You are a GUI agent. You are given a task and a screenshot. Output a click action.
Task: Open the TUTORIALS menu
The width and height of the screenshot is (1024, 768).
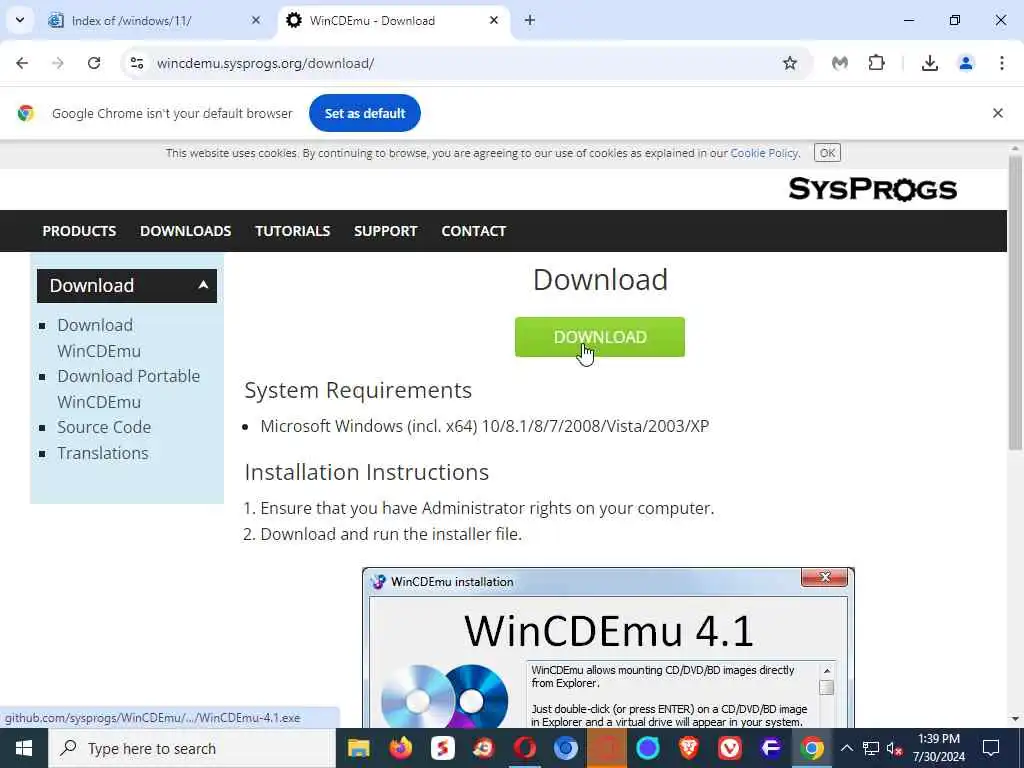point(293,231)
